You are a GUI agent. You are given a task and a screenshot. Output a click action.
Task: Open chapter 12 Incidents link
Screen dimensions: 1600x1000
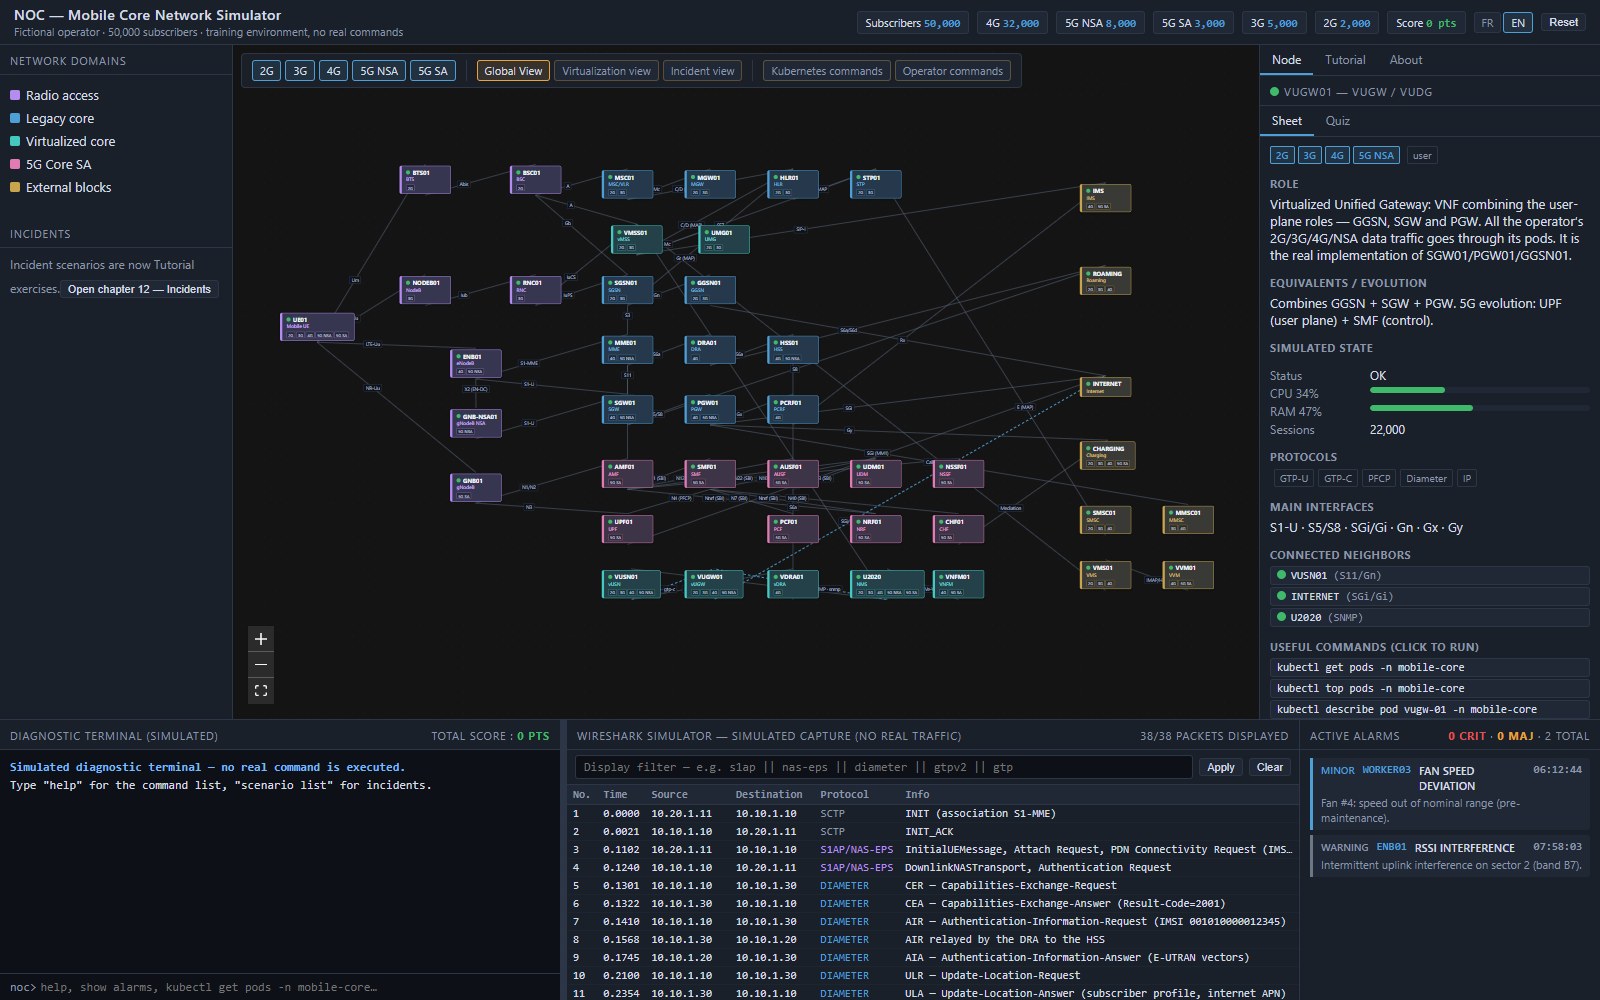(139, 289)
